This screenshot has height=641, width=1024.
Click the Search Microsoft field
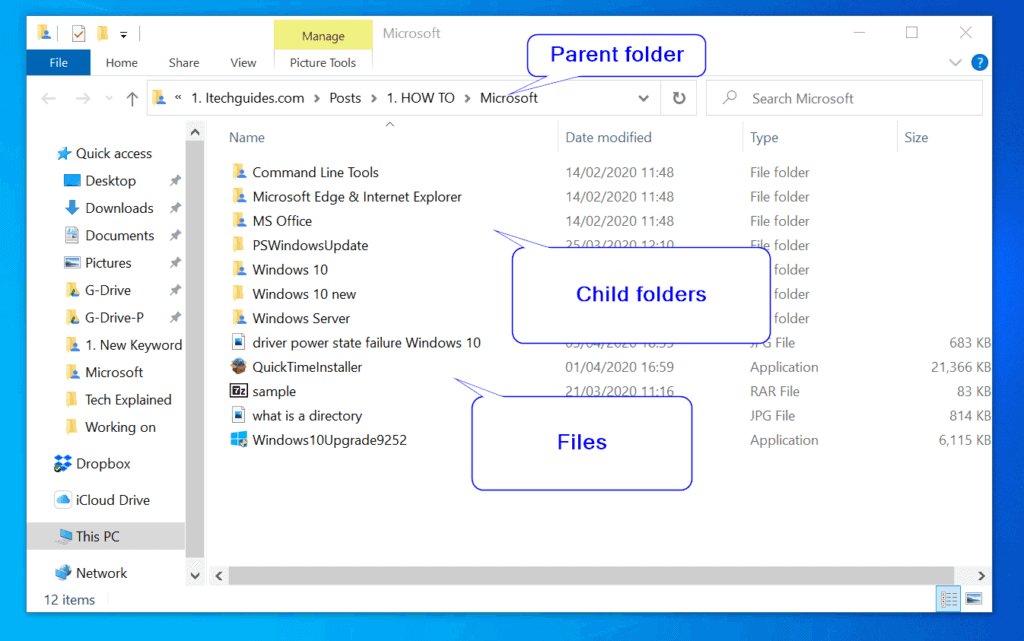[x=844, y=99]
